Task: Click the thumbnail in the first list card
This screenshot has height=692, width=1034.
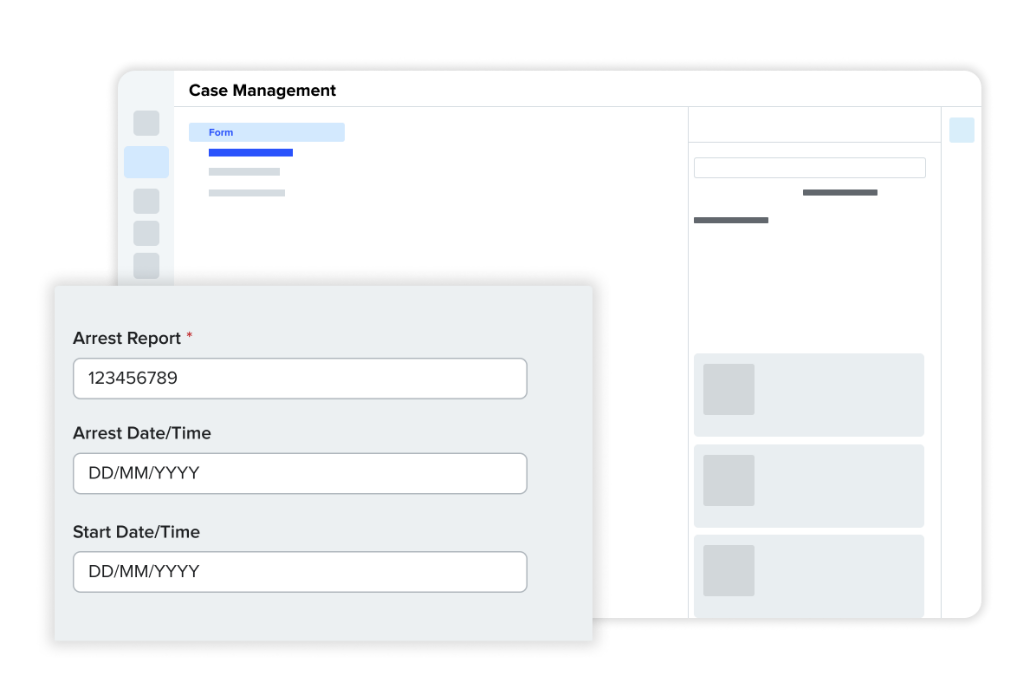Action: click(x=728, y=390)
